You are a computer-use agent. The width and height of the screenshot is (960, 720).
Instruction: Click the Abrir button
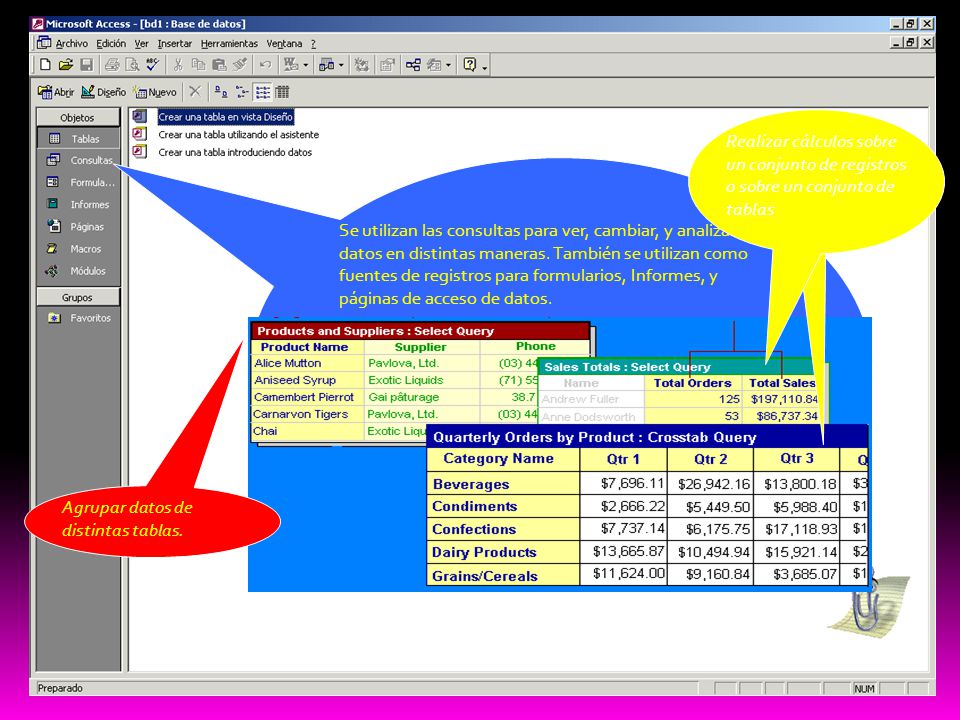click(56, 92)
